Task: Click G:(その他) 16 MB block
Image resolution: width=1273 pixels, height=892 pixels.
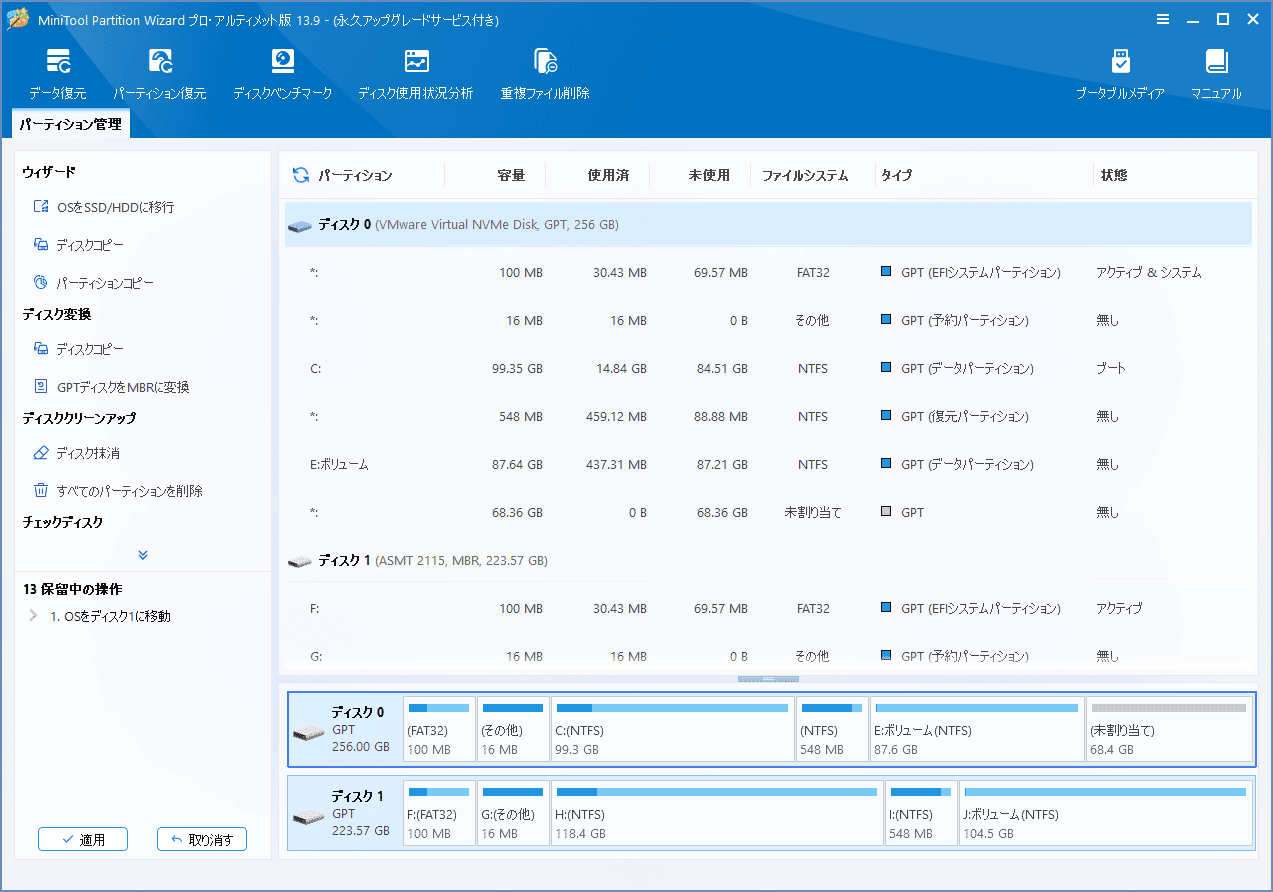Action: (513, 813)
